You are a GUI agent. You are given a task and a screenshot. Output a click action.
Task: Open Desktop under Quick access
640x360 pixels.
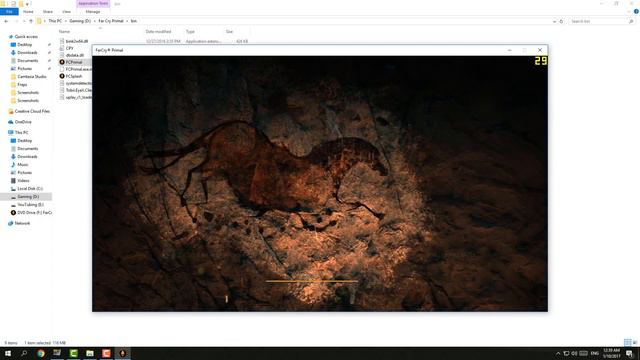(x=24, y=44)
